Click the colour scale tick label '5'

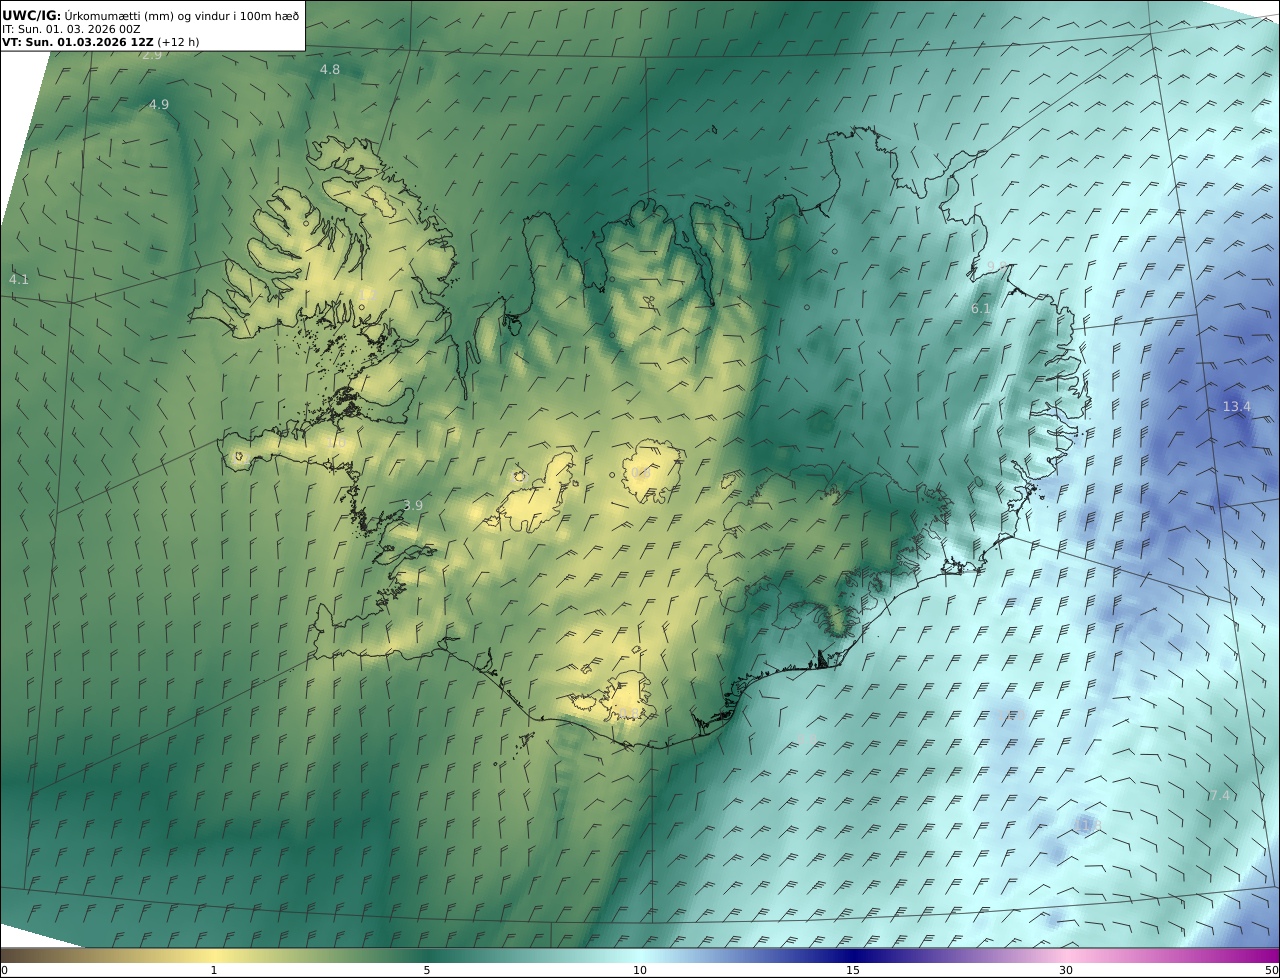click(427, 970)
